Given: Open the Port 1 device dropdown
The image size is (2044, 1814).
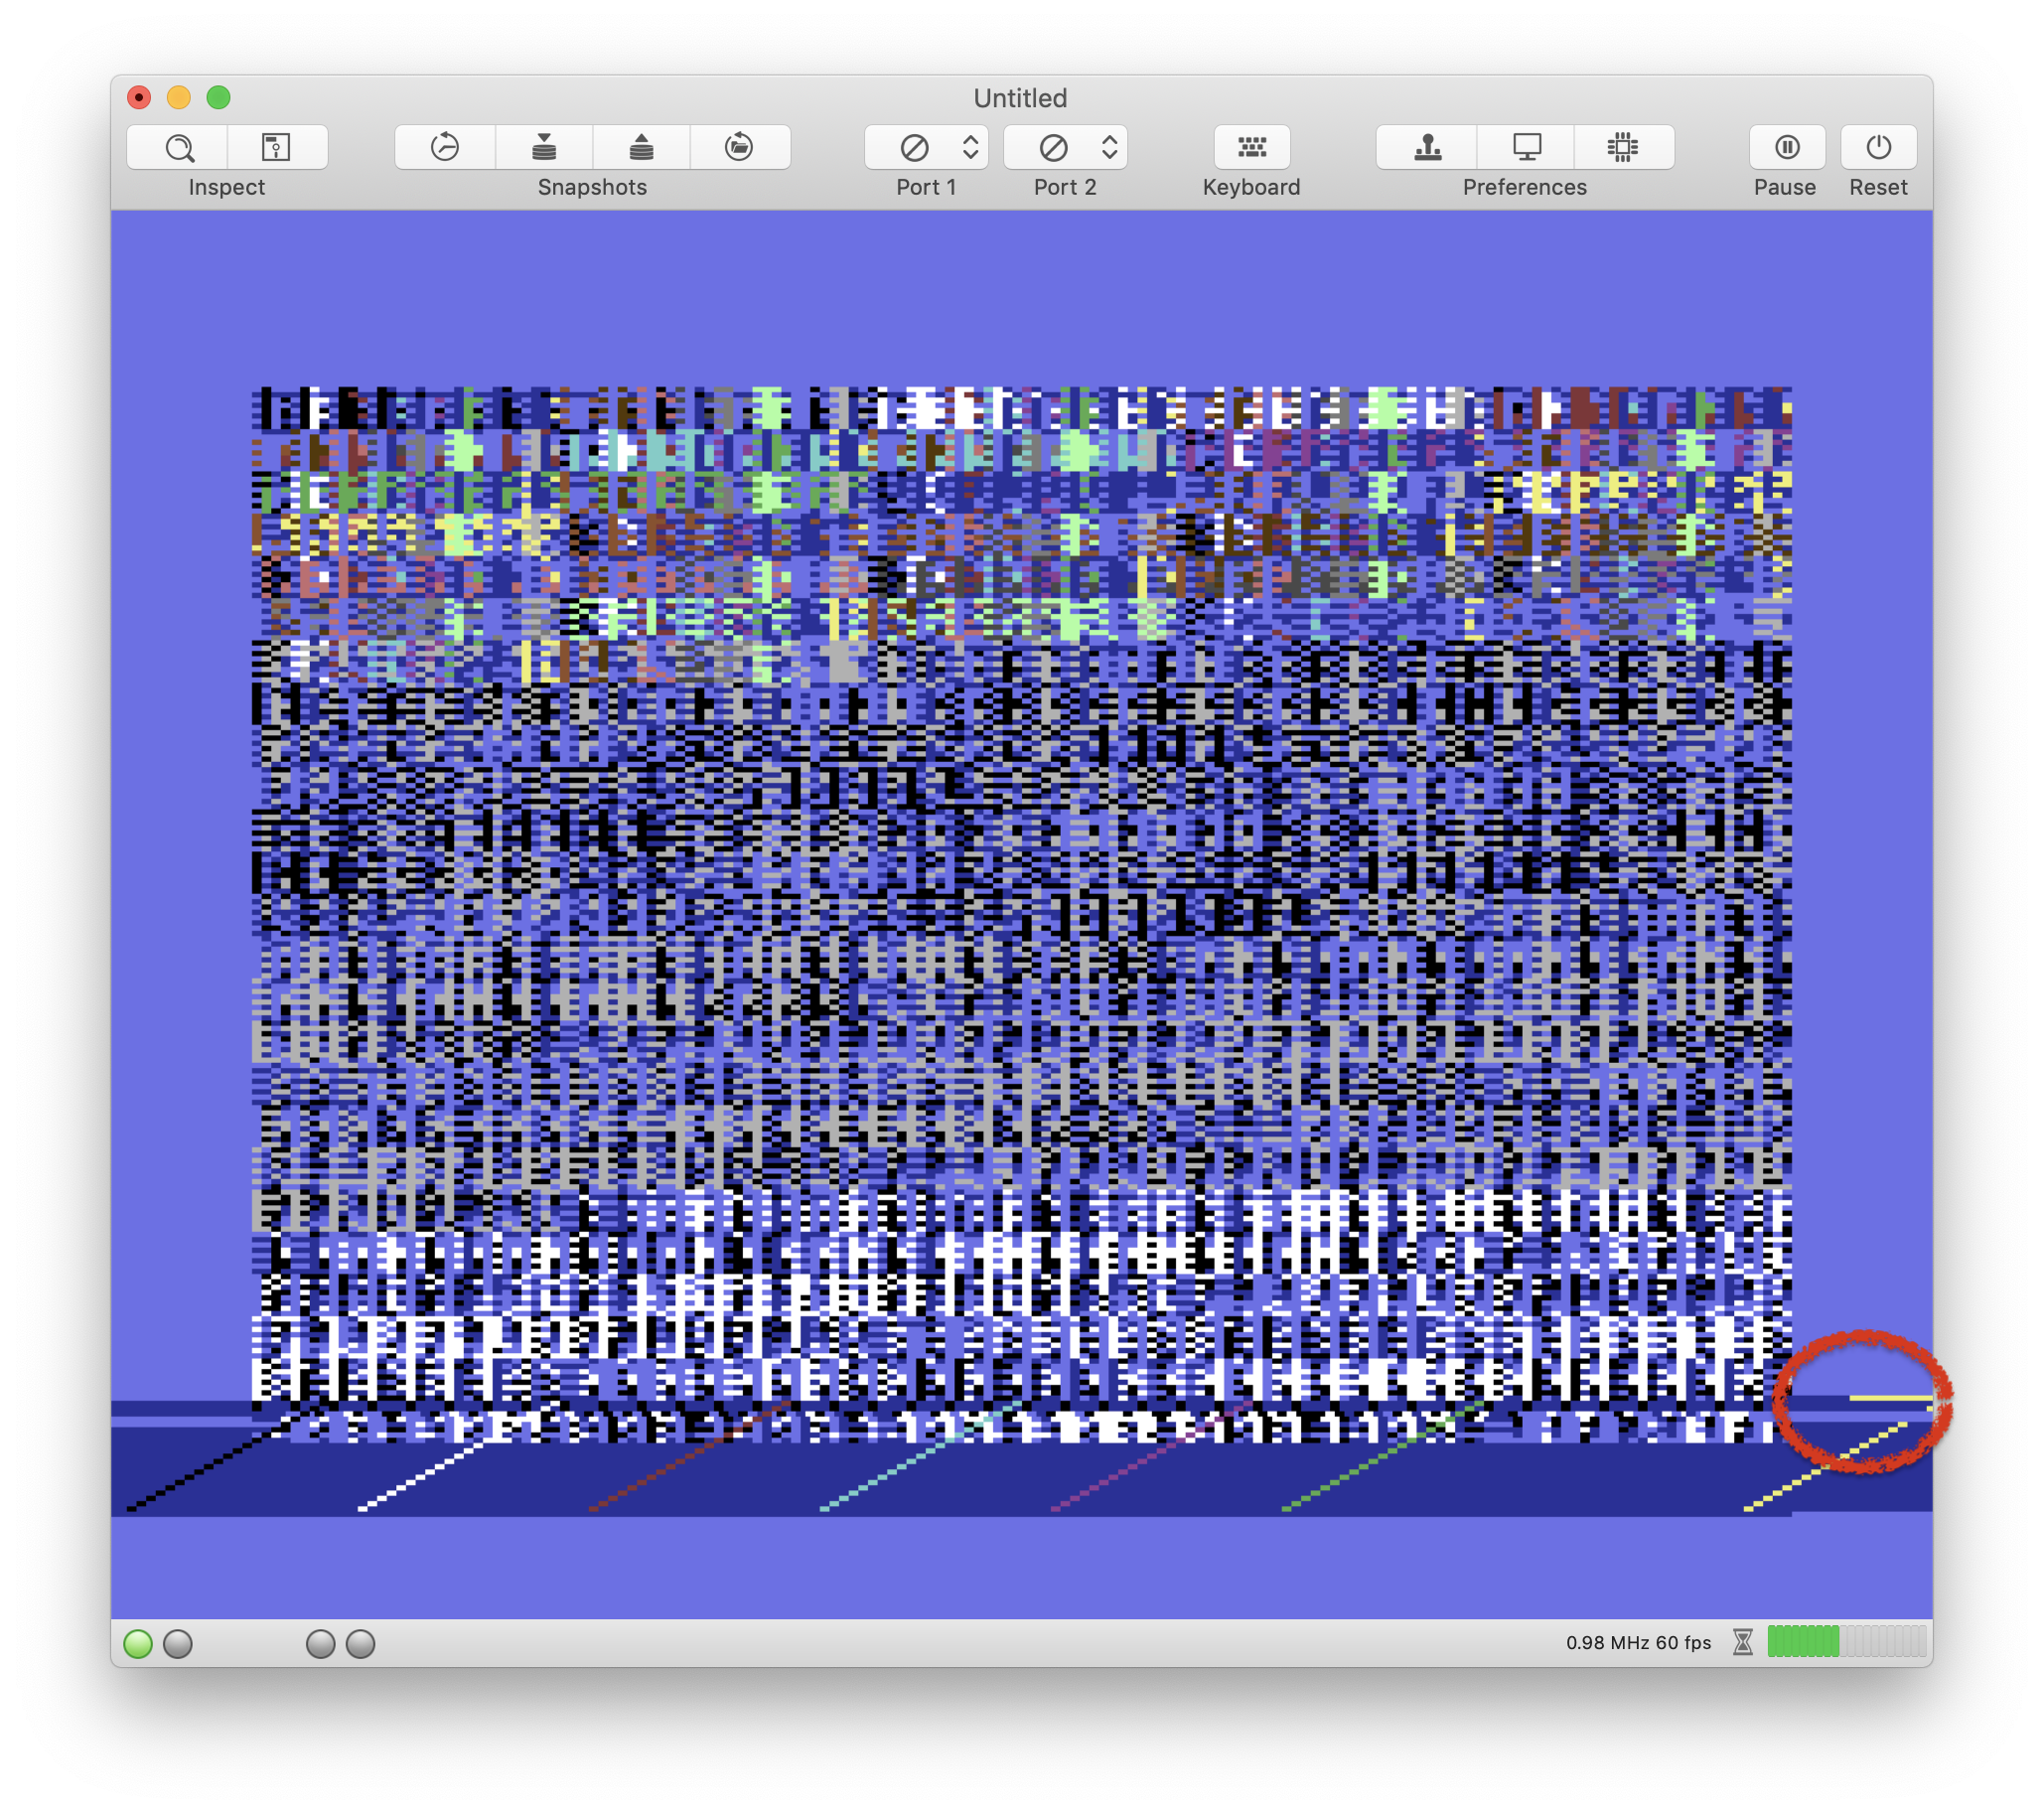Looking at the screenshot, I should 927,148.
